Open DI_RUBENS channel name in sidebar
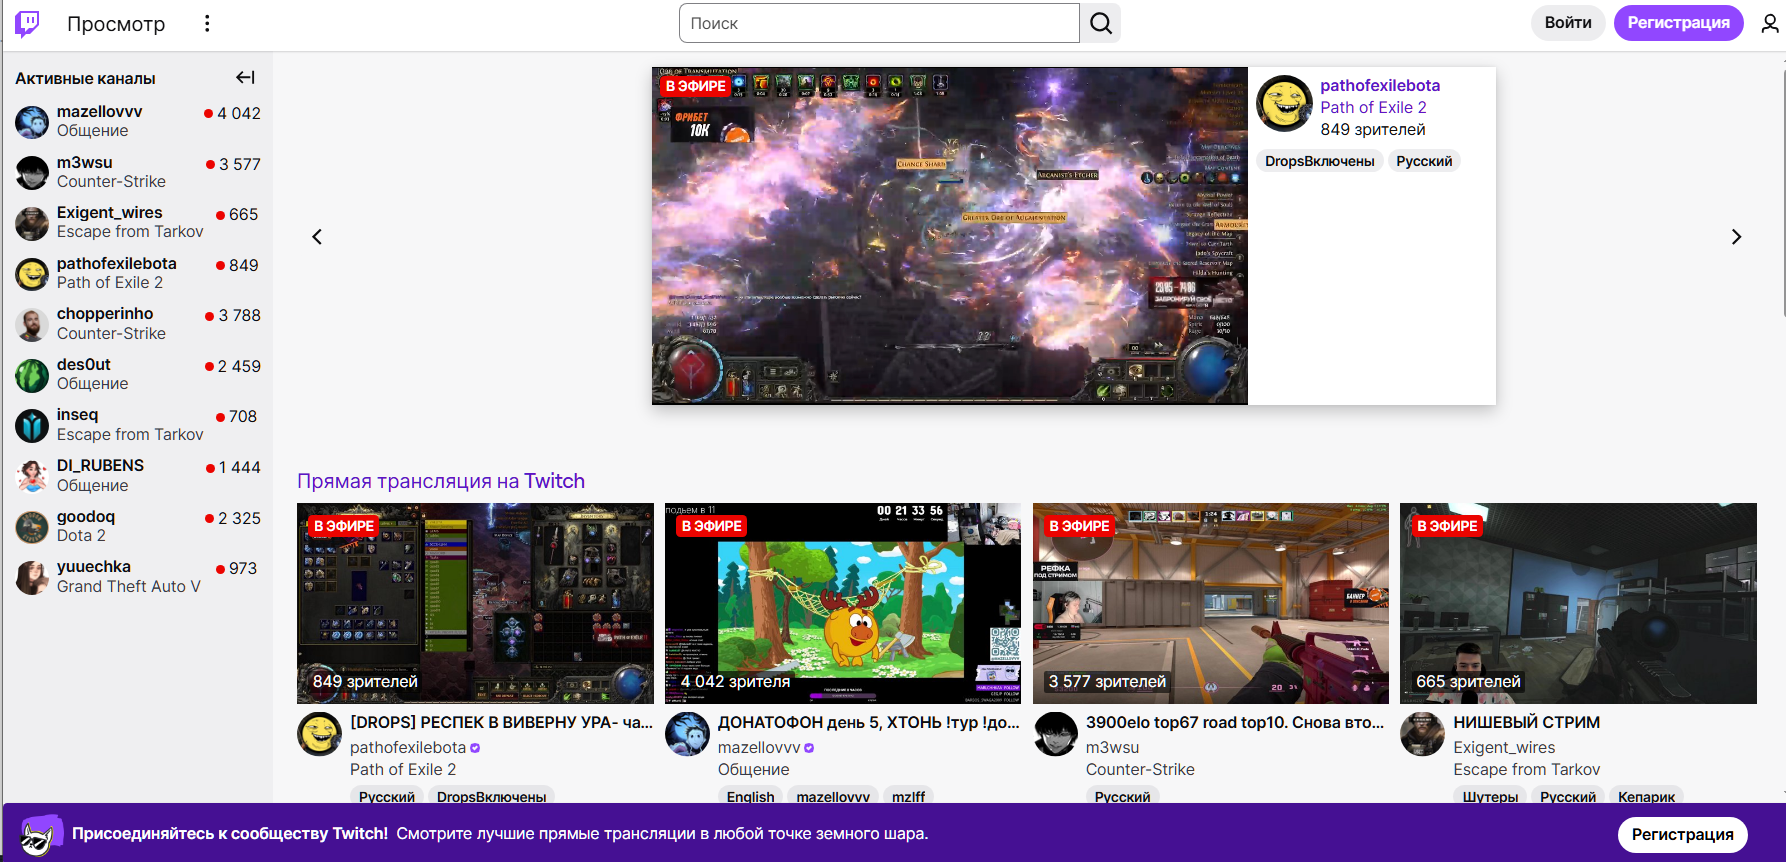The width and height of the screenshot is (1786, 862). coord(100,465)
